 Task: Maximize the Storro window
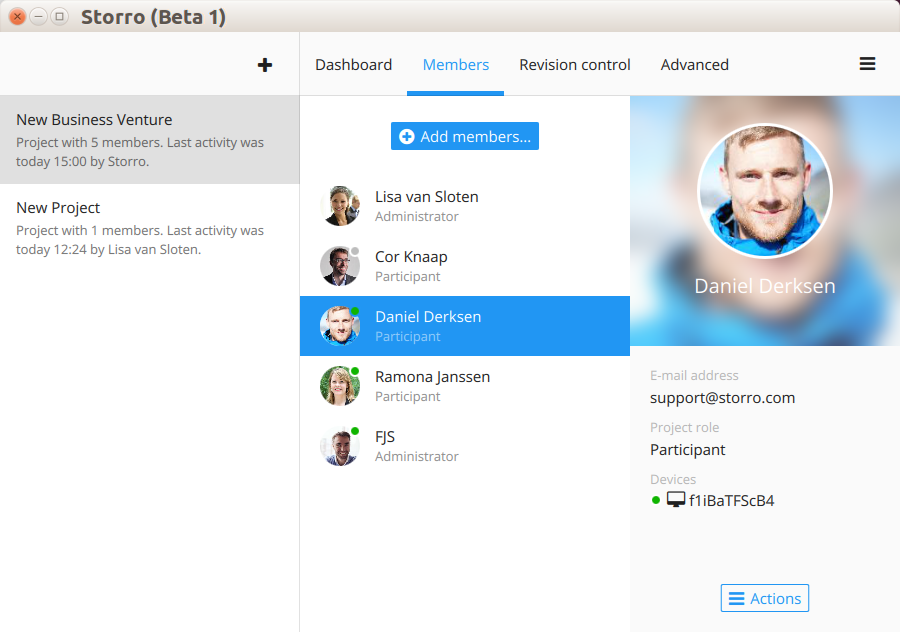(59, 17)
